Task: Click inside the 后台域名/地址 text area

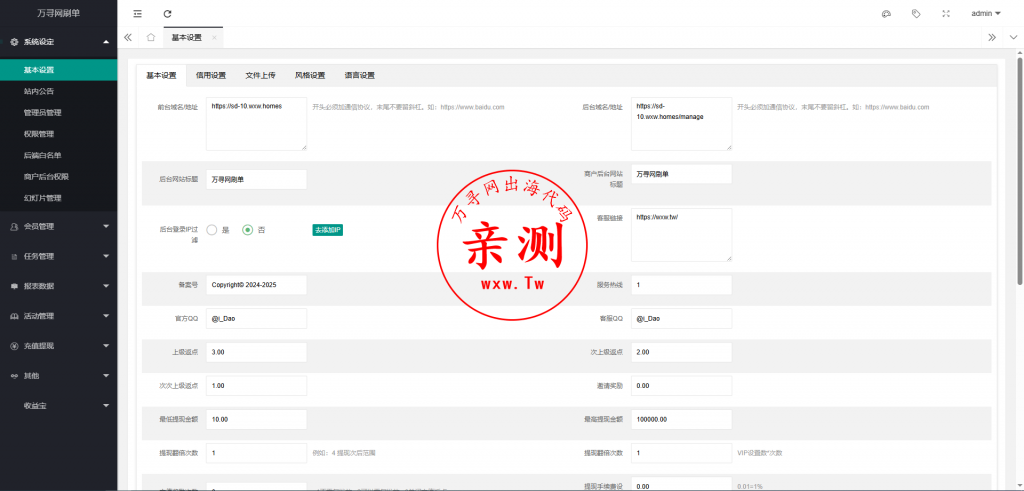Action: coord(681,124)
